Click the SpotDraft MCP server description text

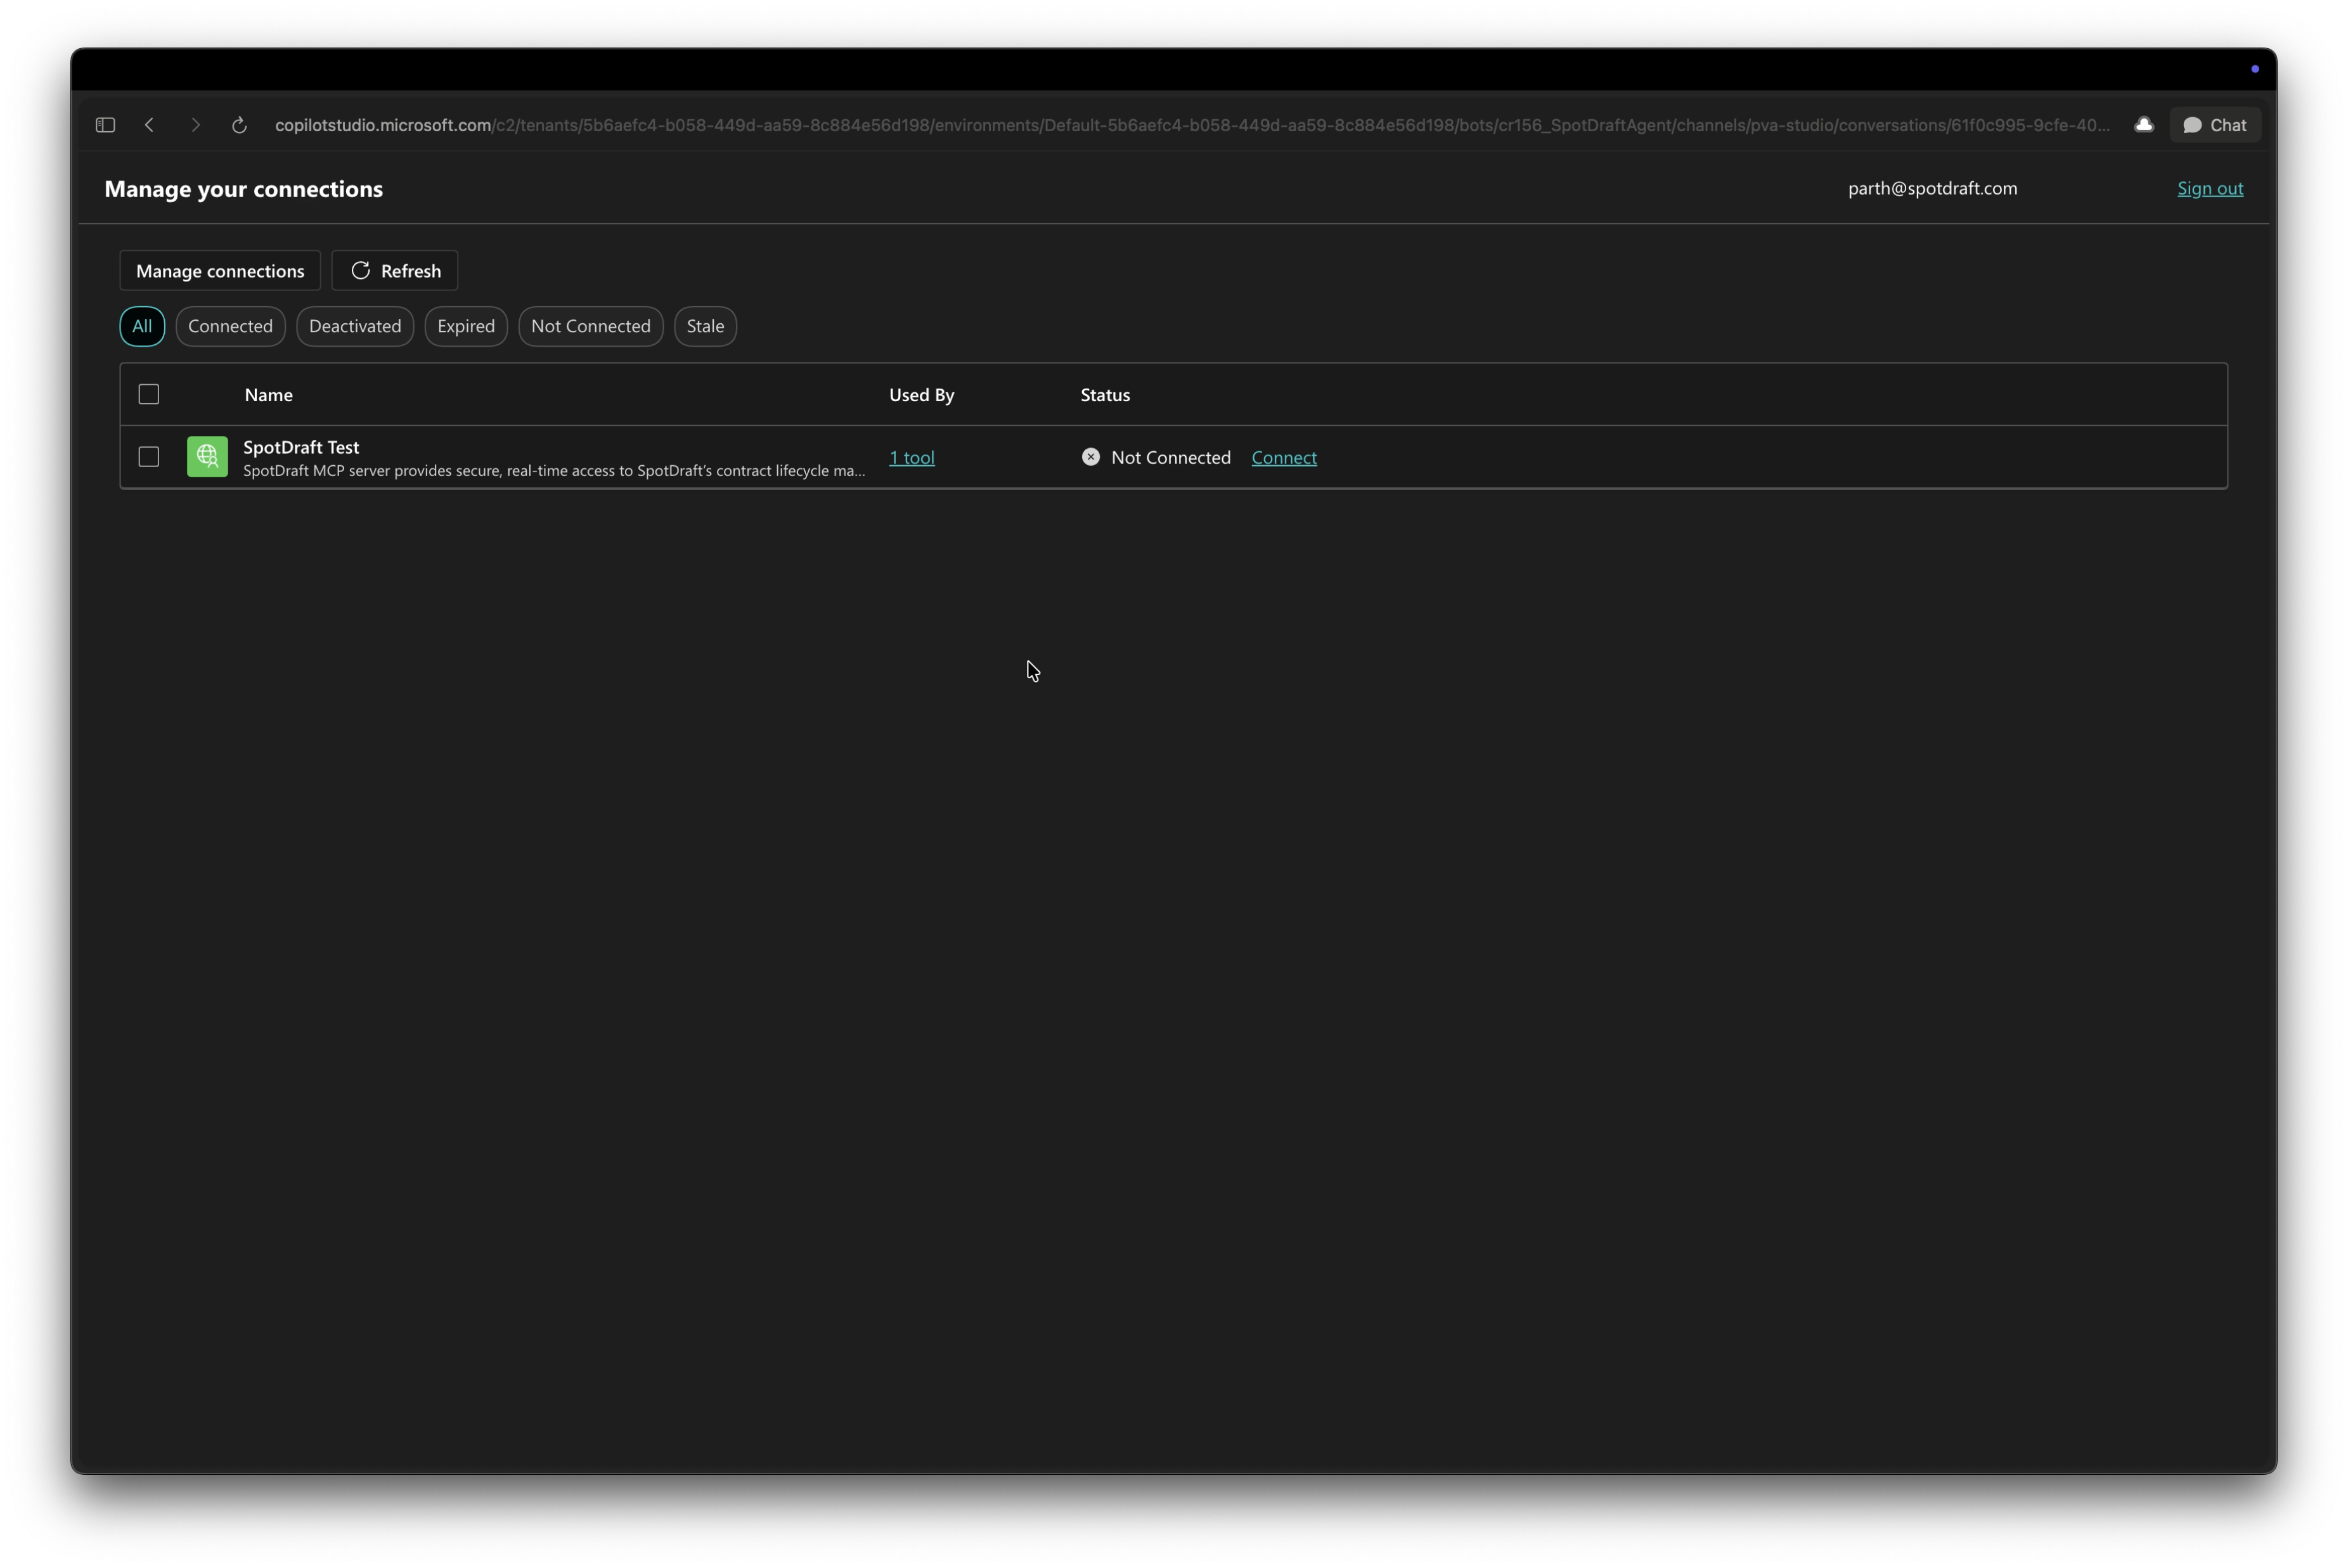pos(554,471)
